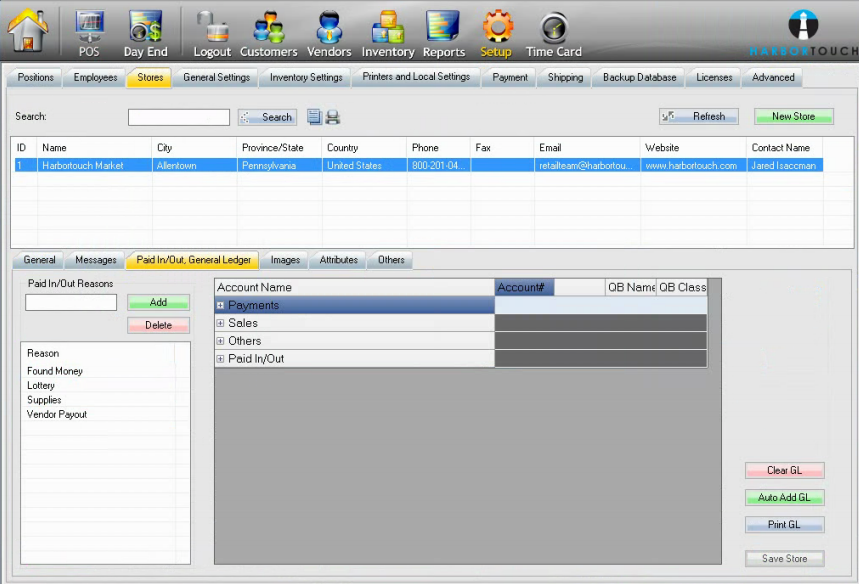The image size is (859, 584).
Task: Launch the POS register icon
Action: [x=89, y=30]
